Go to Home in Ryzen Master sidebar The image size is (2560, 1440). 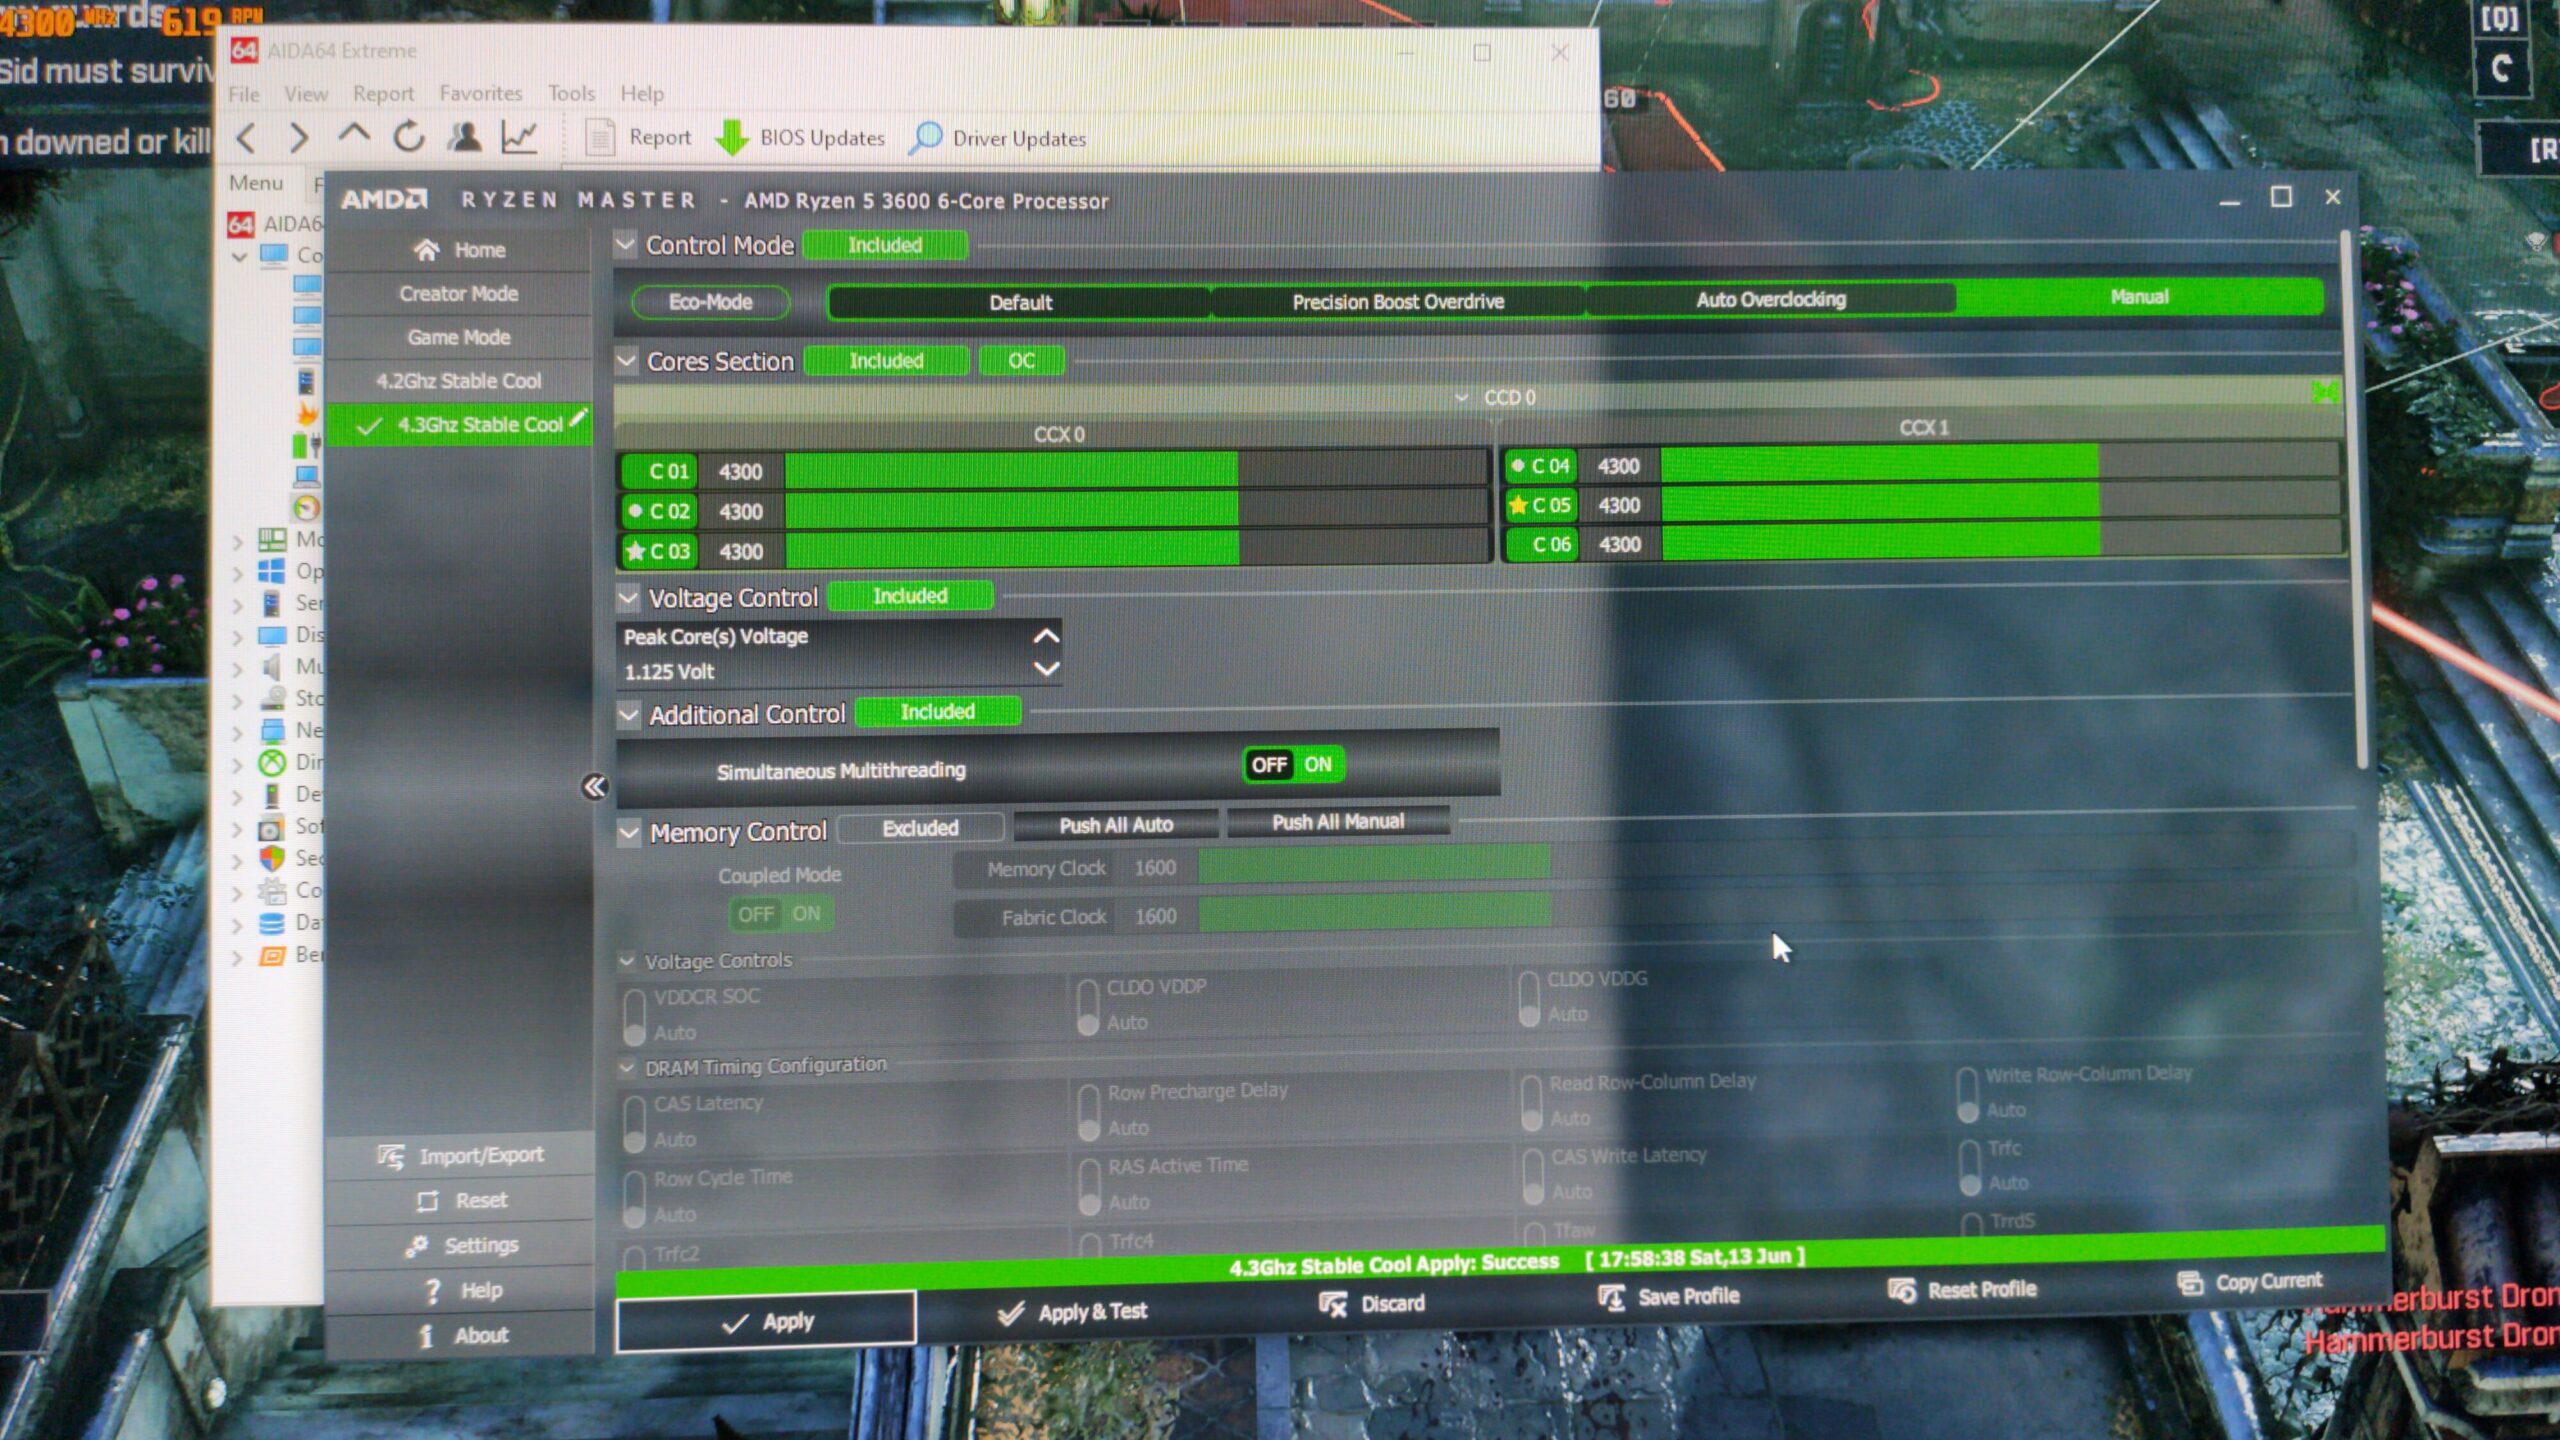459,250
